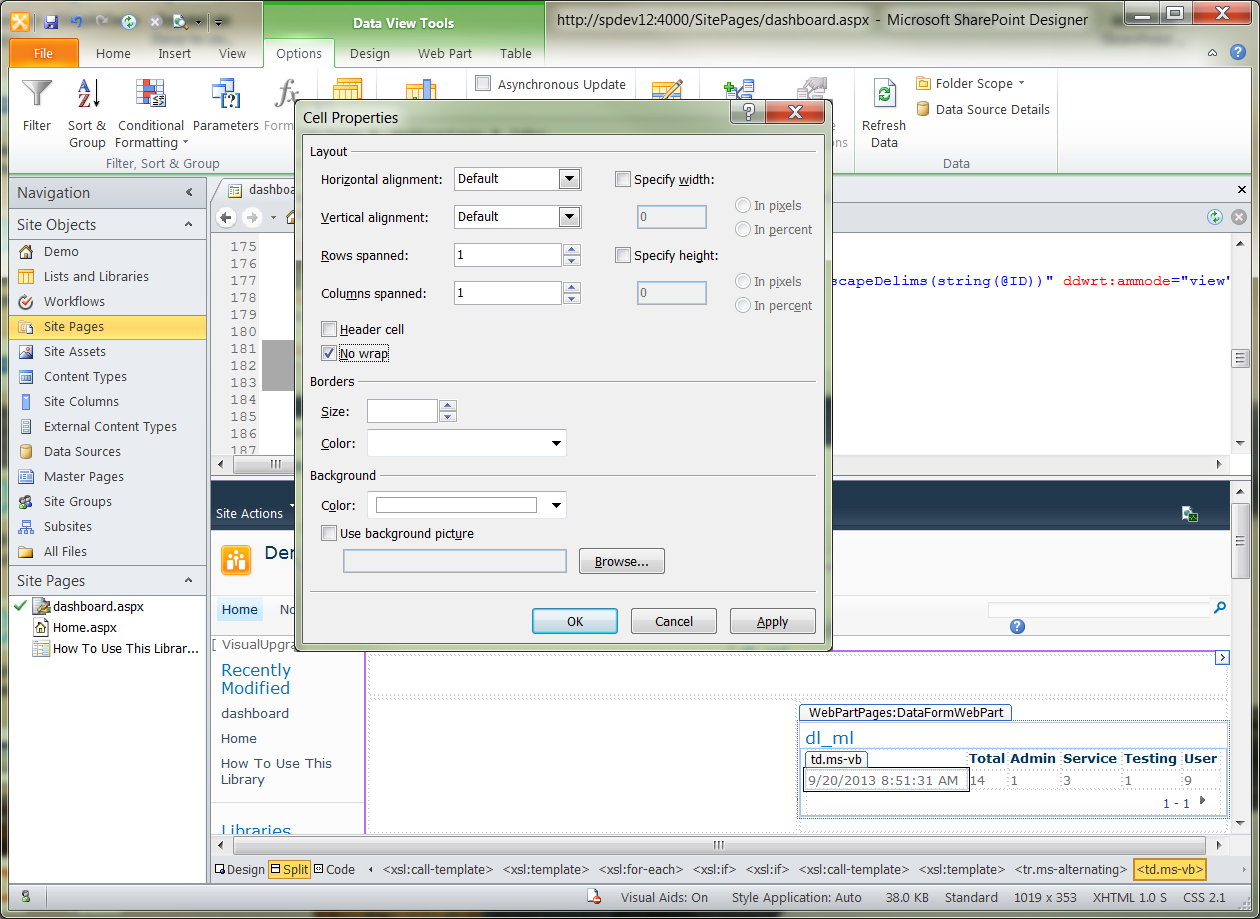1260x919 pixels.
Task: Click the Recently Modified link
Action: tap(256, 679)
